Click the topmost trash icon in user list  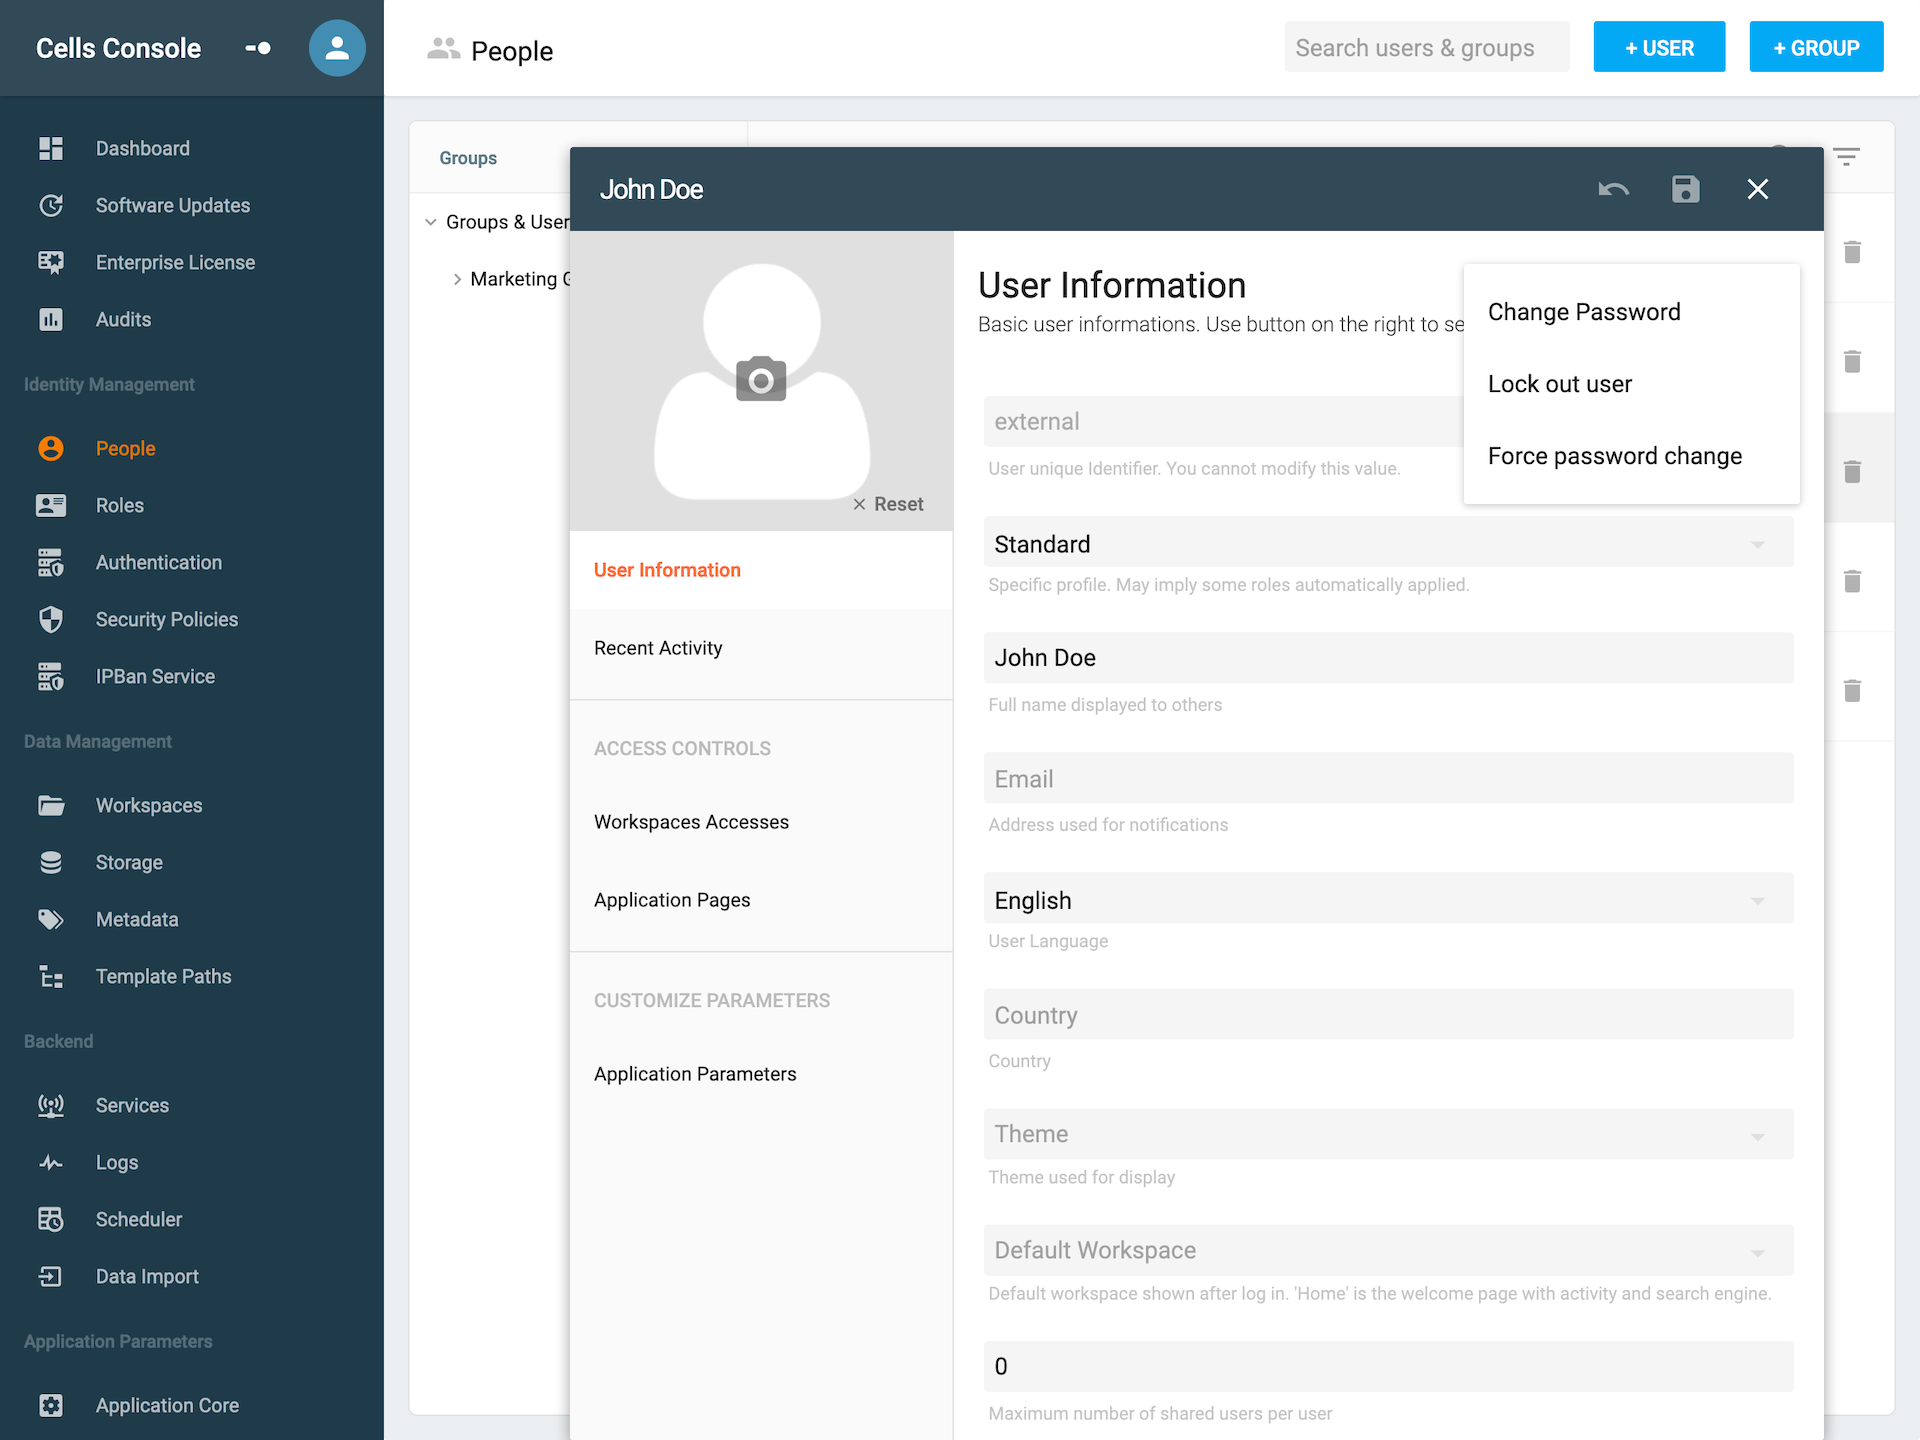[1852, 251]
